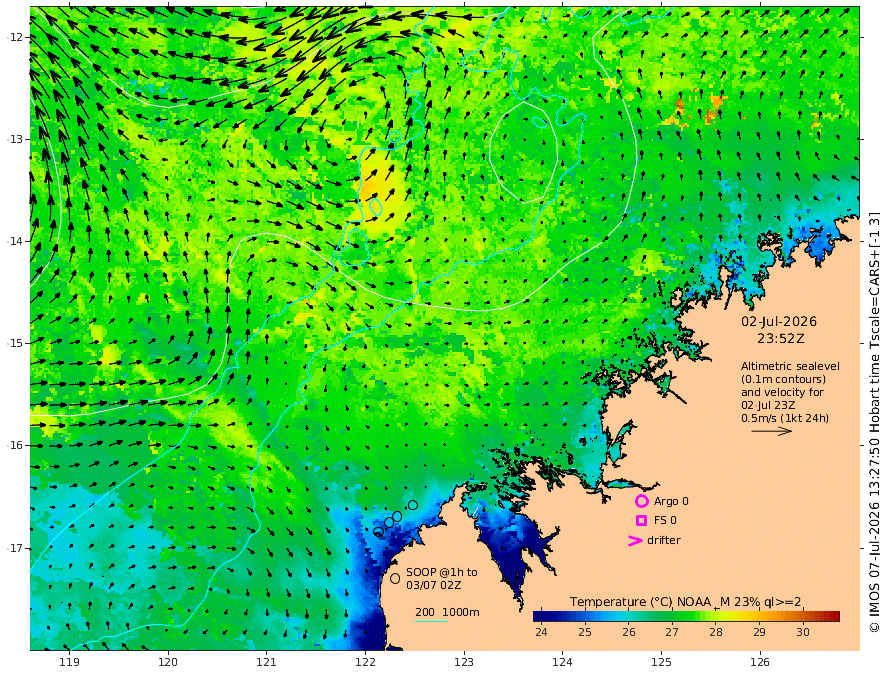Click latitude axis label -17
880x680 pixels.
15,548
